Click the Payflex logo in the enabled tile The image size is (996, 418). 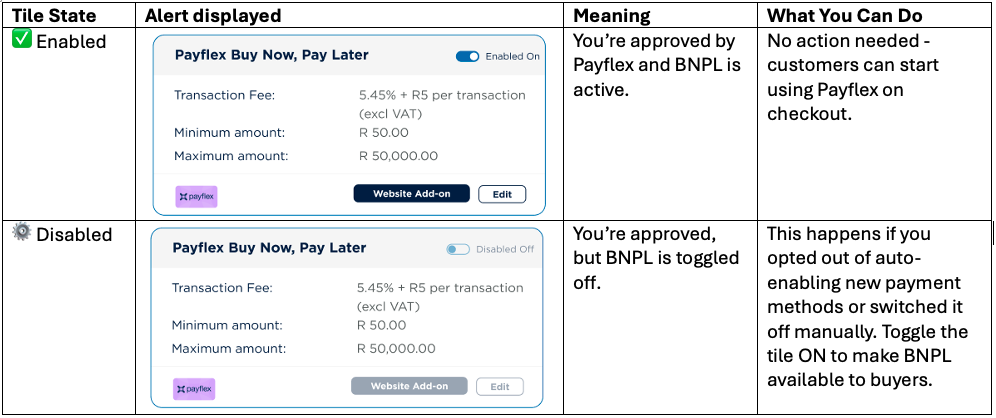[x=196, y=196]
